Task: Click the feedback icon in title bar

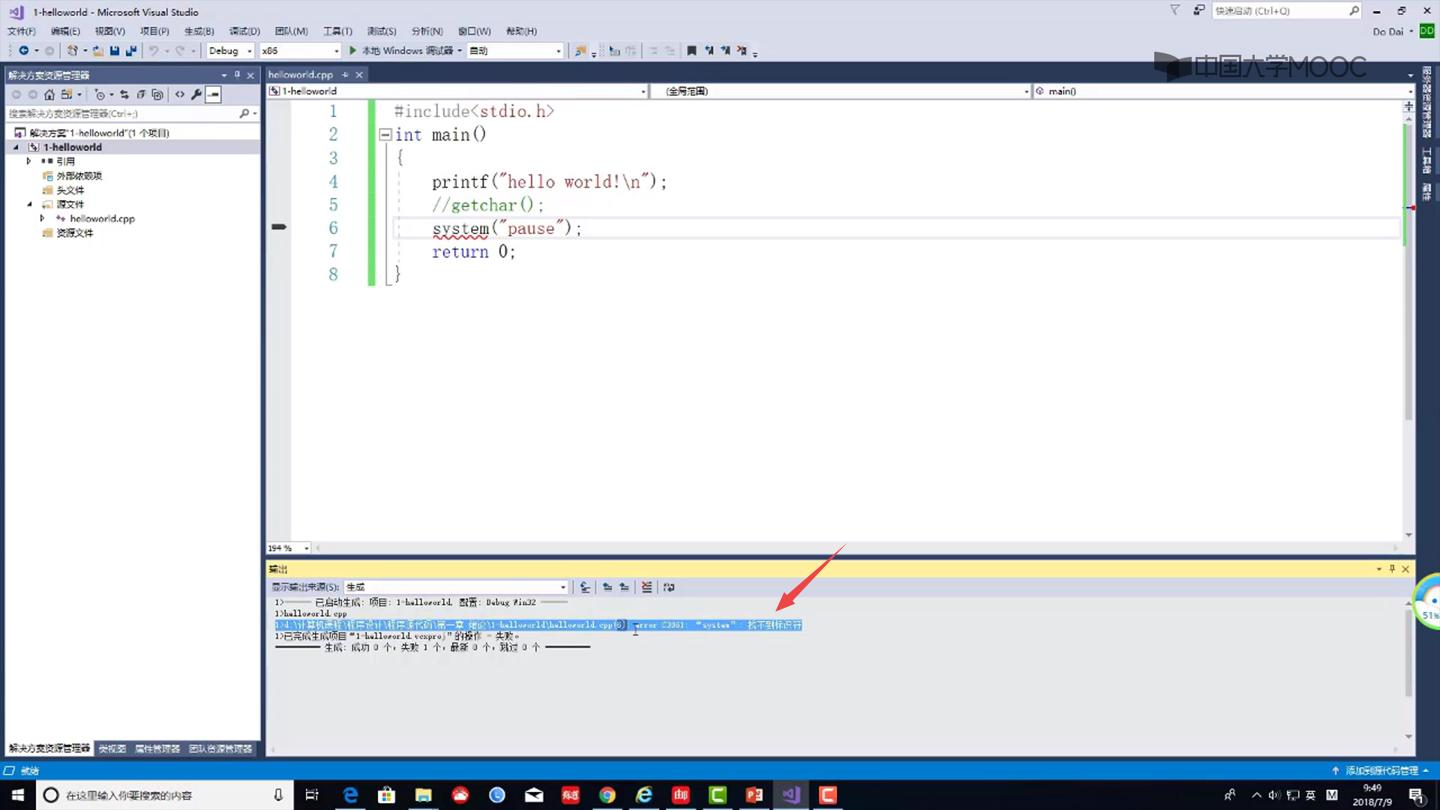Action: click(x=1199, y=11)
